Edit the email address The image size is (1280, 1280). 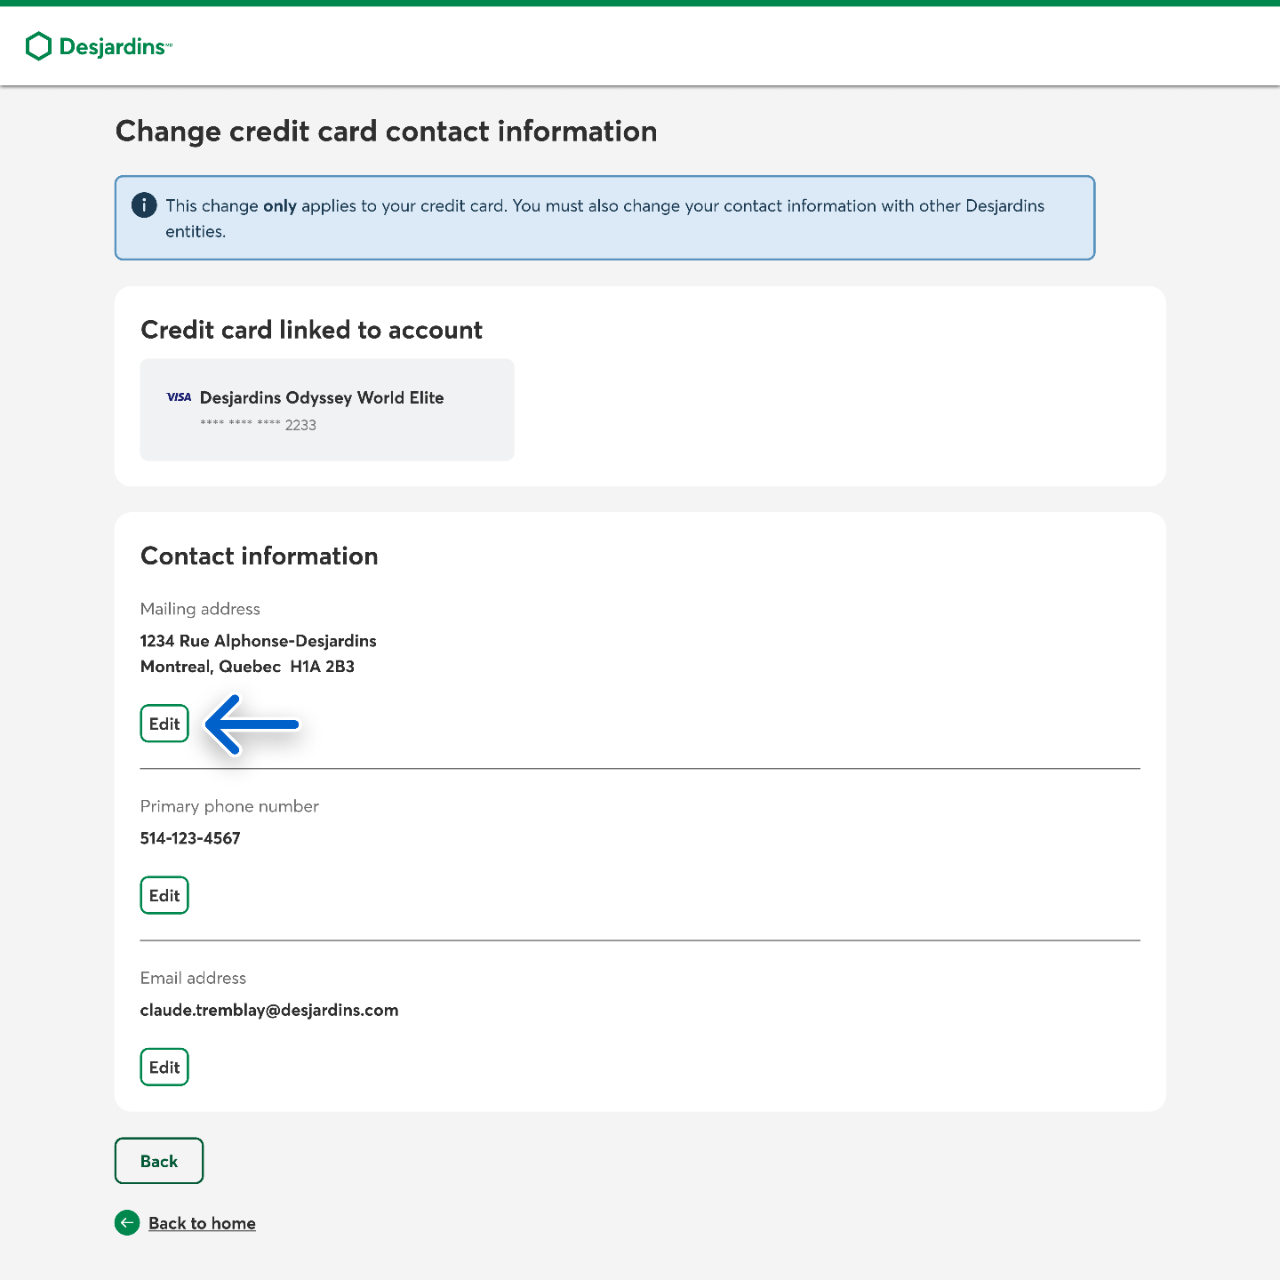coord(164,1067)
